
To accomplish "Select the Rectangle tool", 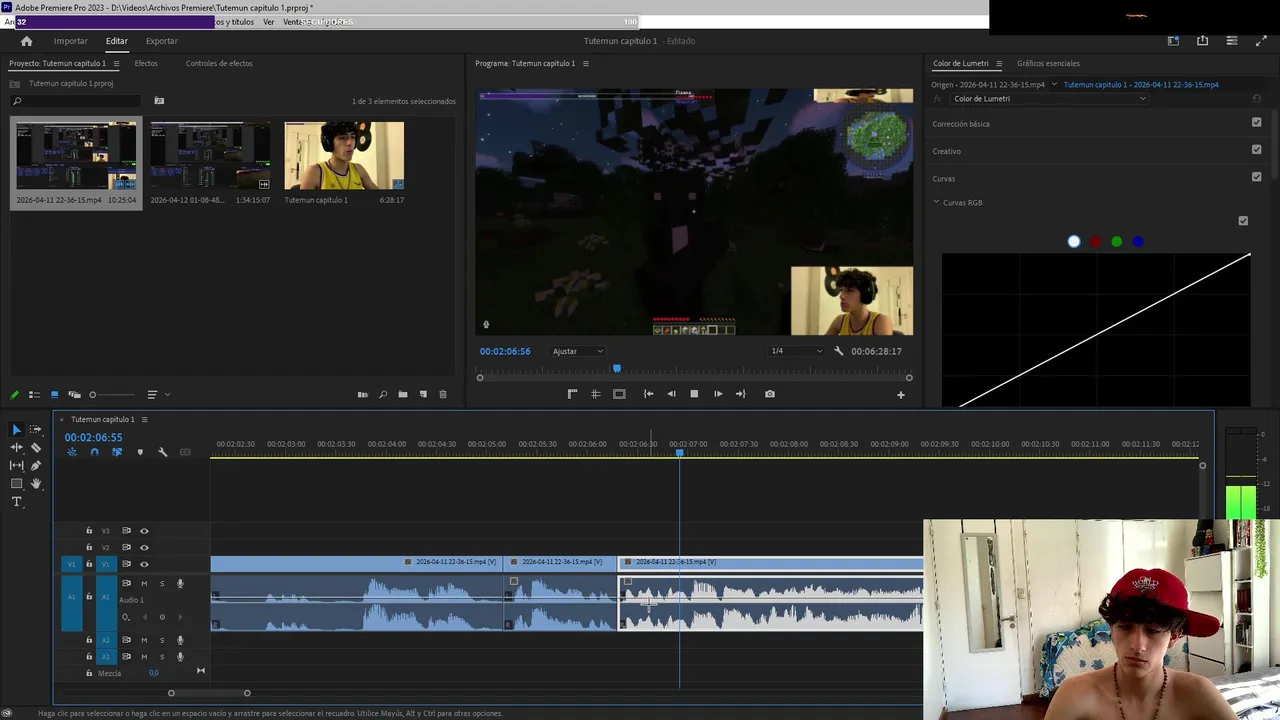I will pos(16,483).
